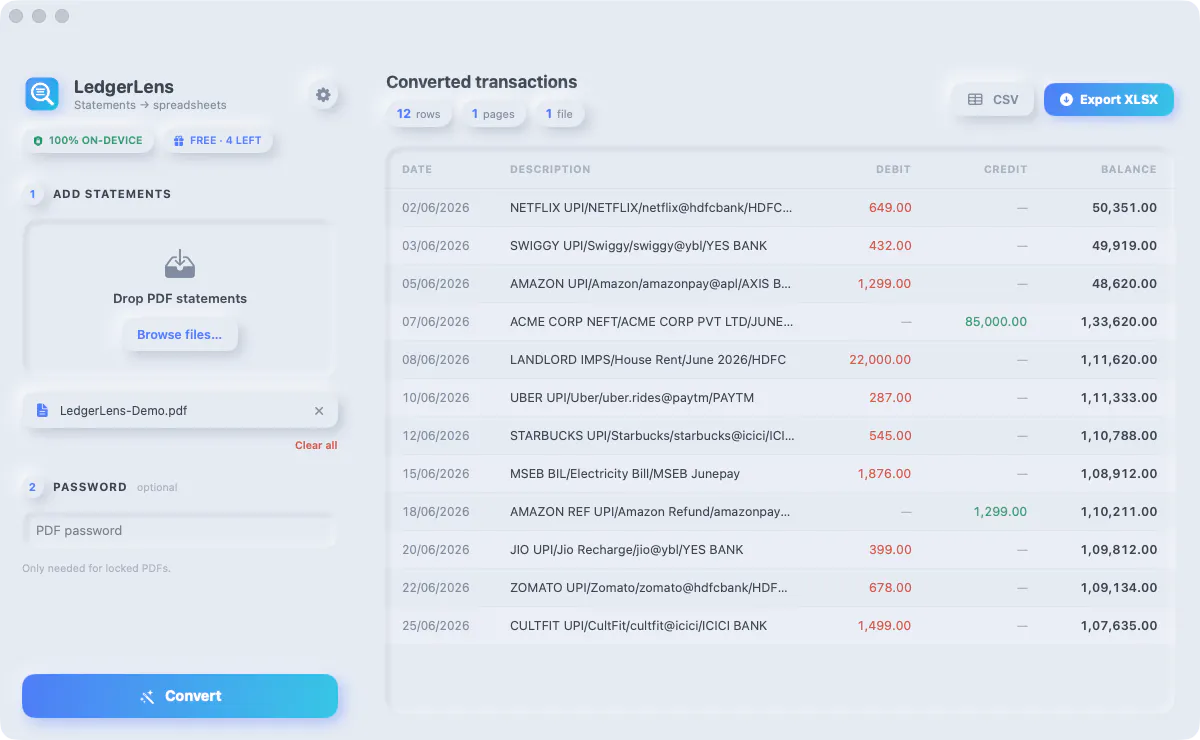Click debit amount 432.00
This screenshot has width=1200, height=740.
890,246
